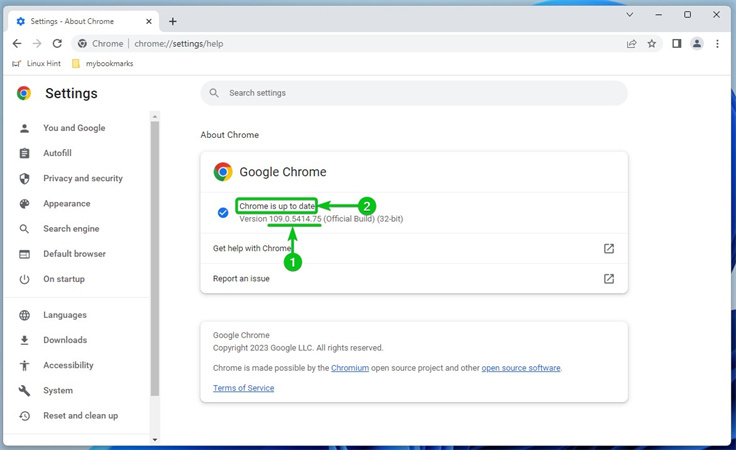Click the power icon beside On startup
The width and height of the screenshot is (736, 450).
point(24,279)
